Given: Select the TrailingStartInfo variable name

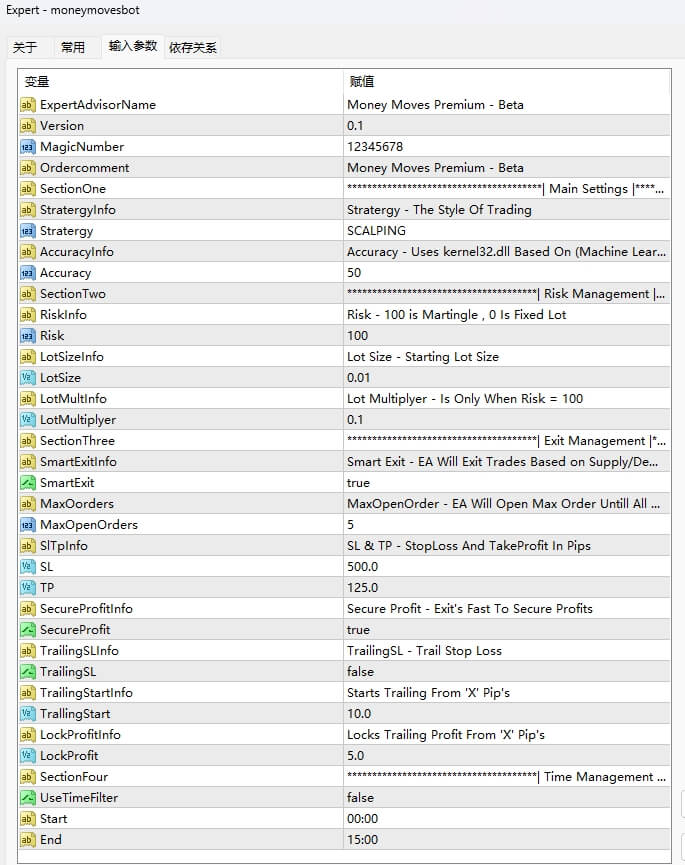Looking at the screenshot, I should click(x=86, y=692).
